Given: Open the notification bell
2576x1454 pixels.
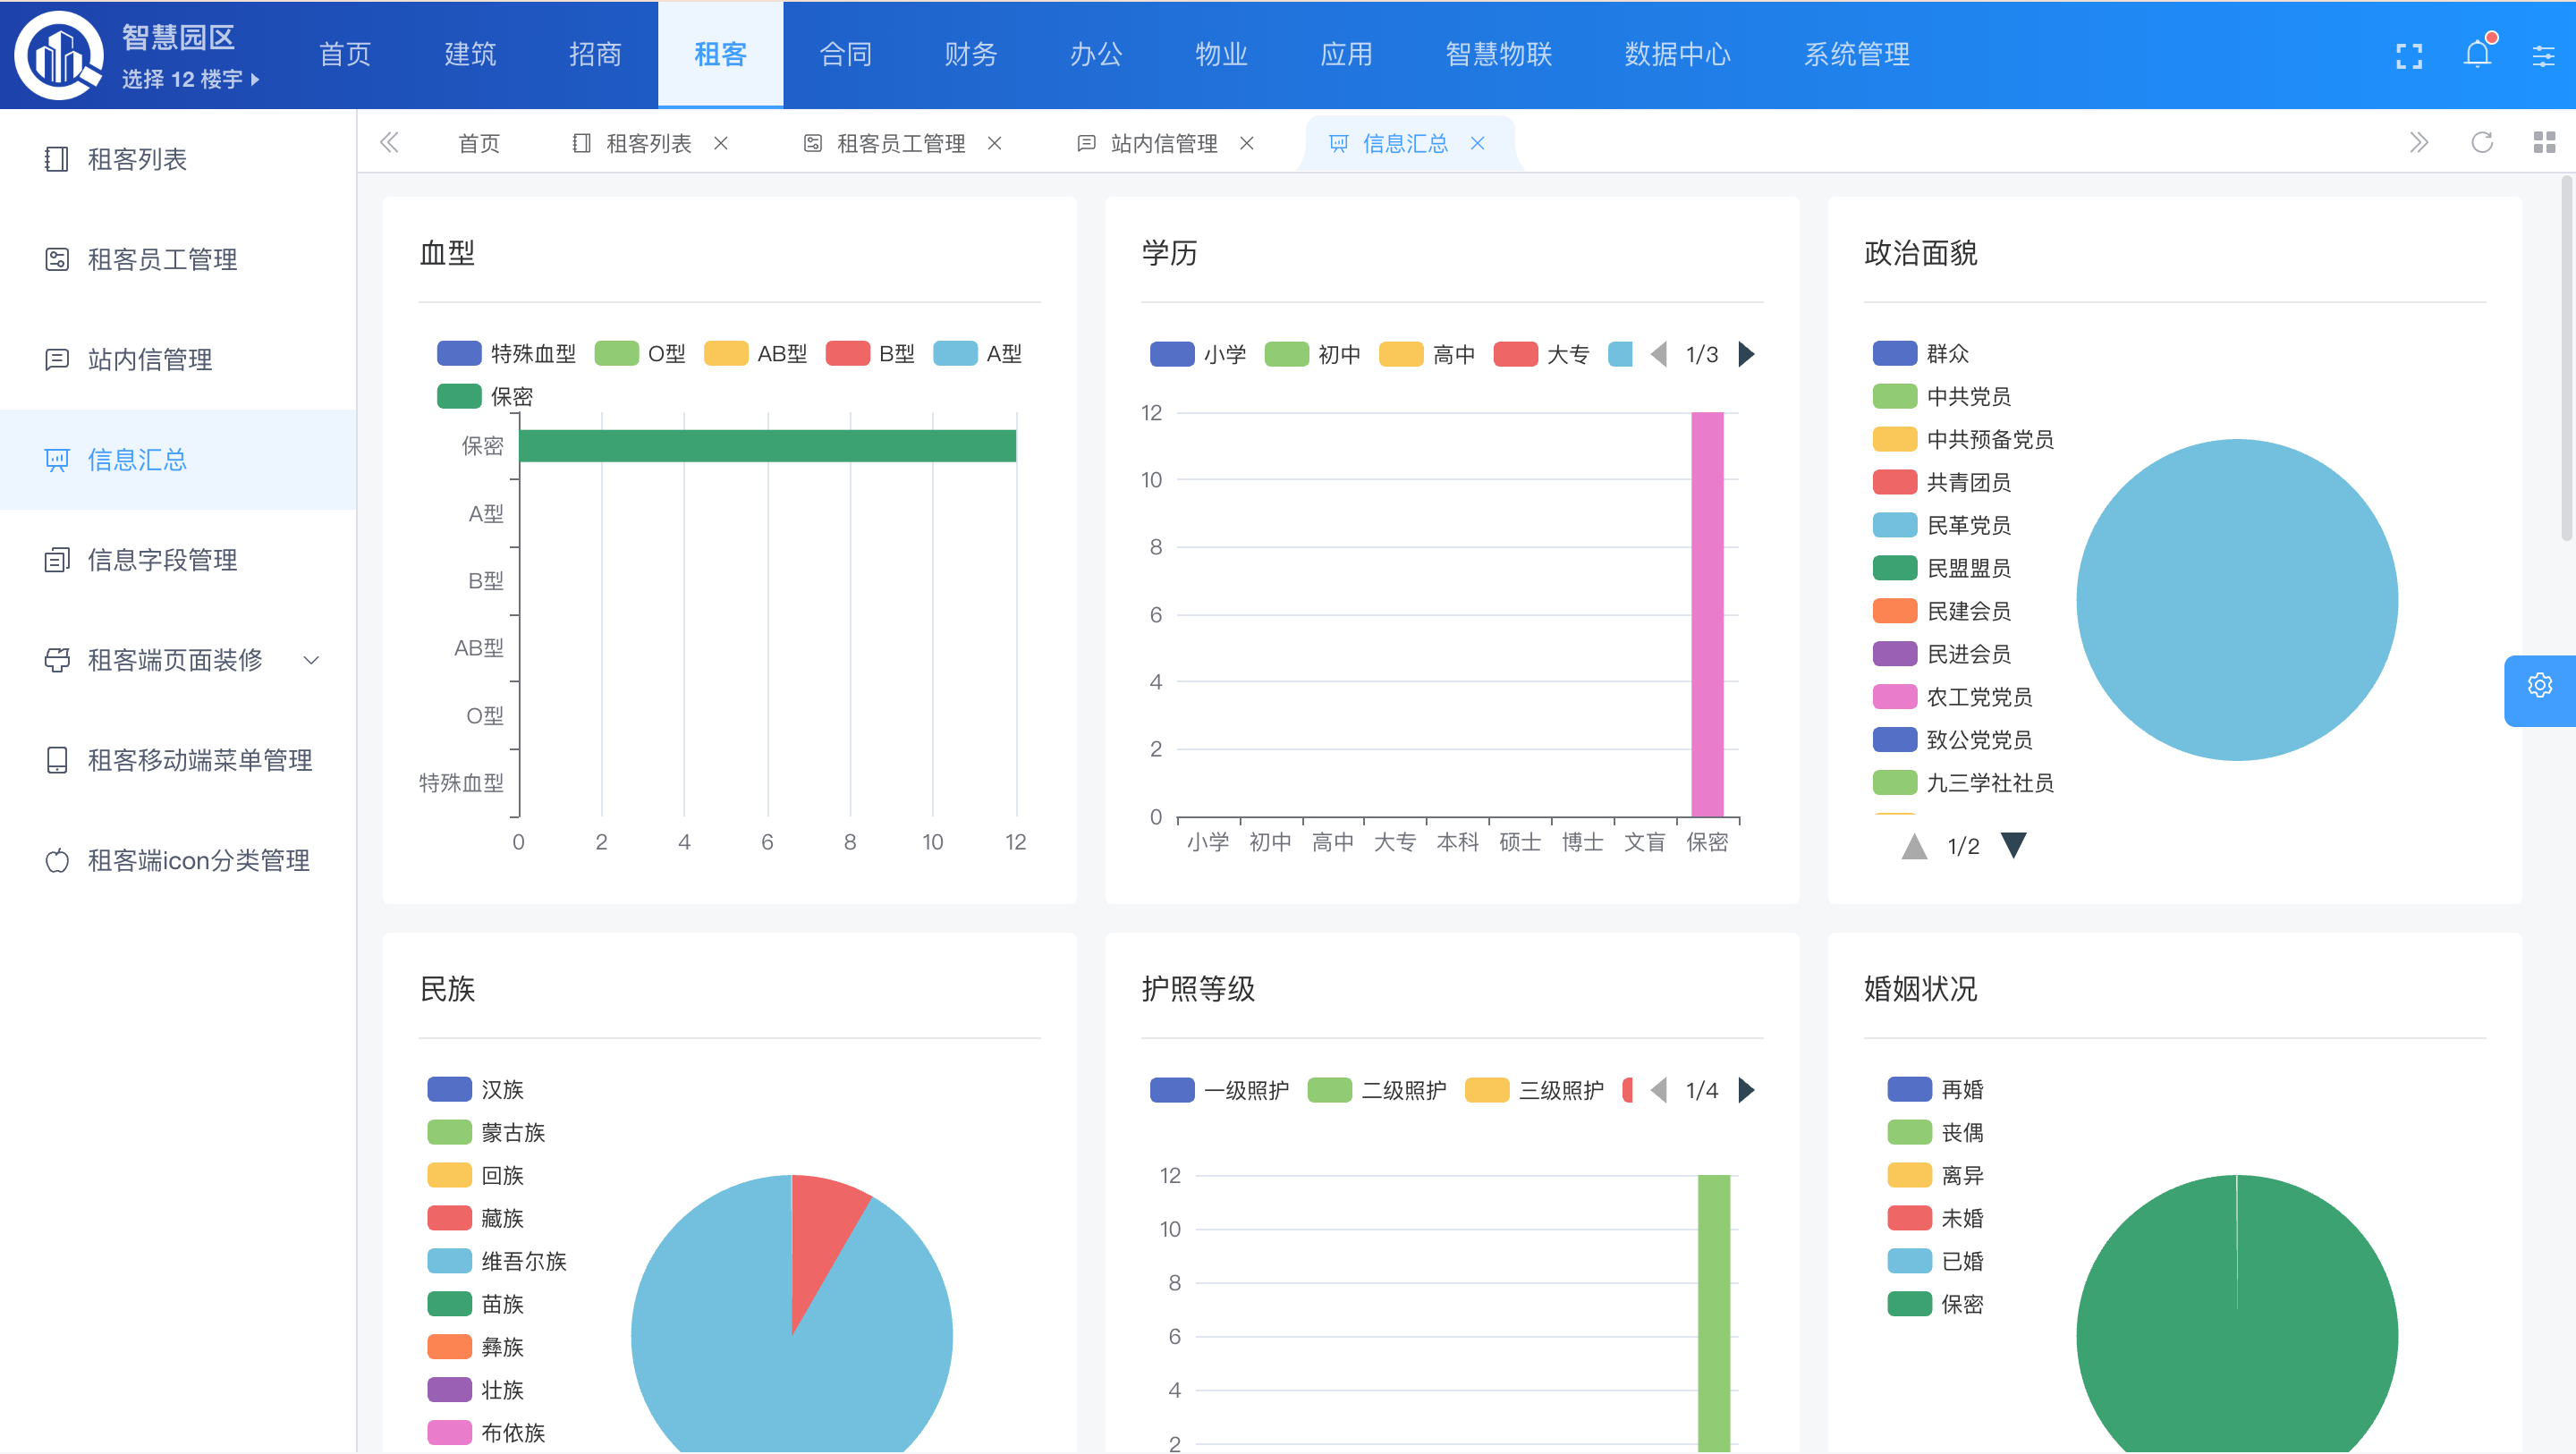Looking at the screenshot, I should click(x=2476, y=54).
